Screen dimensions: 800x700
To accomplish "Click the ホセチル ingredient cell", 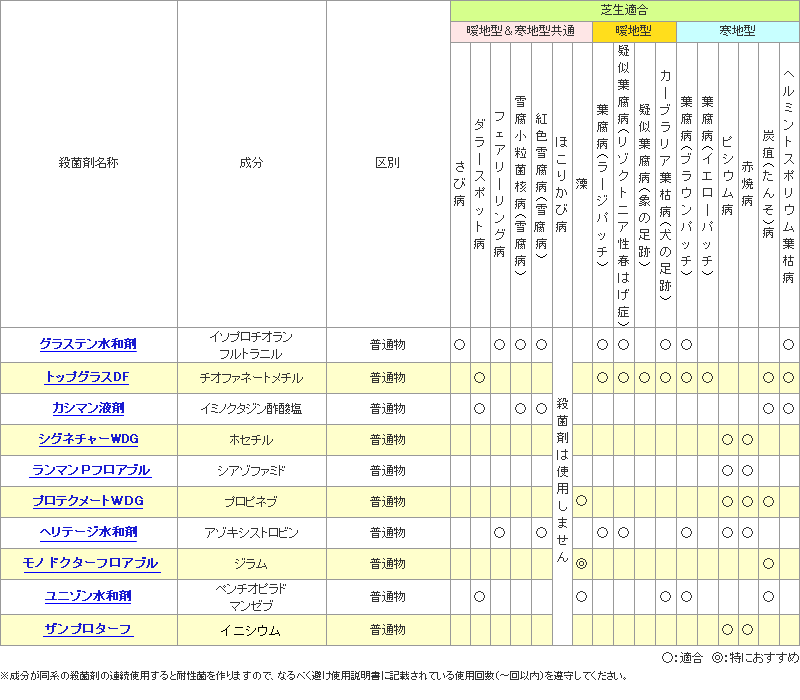I will [252, 440].
